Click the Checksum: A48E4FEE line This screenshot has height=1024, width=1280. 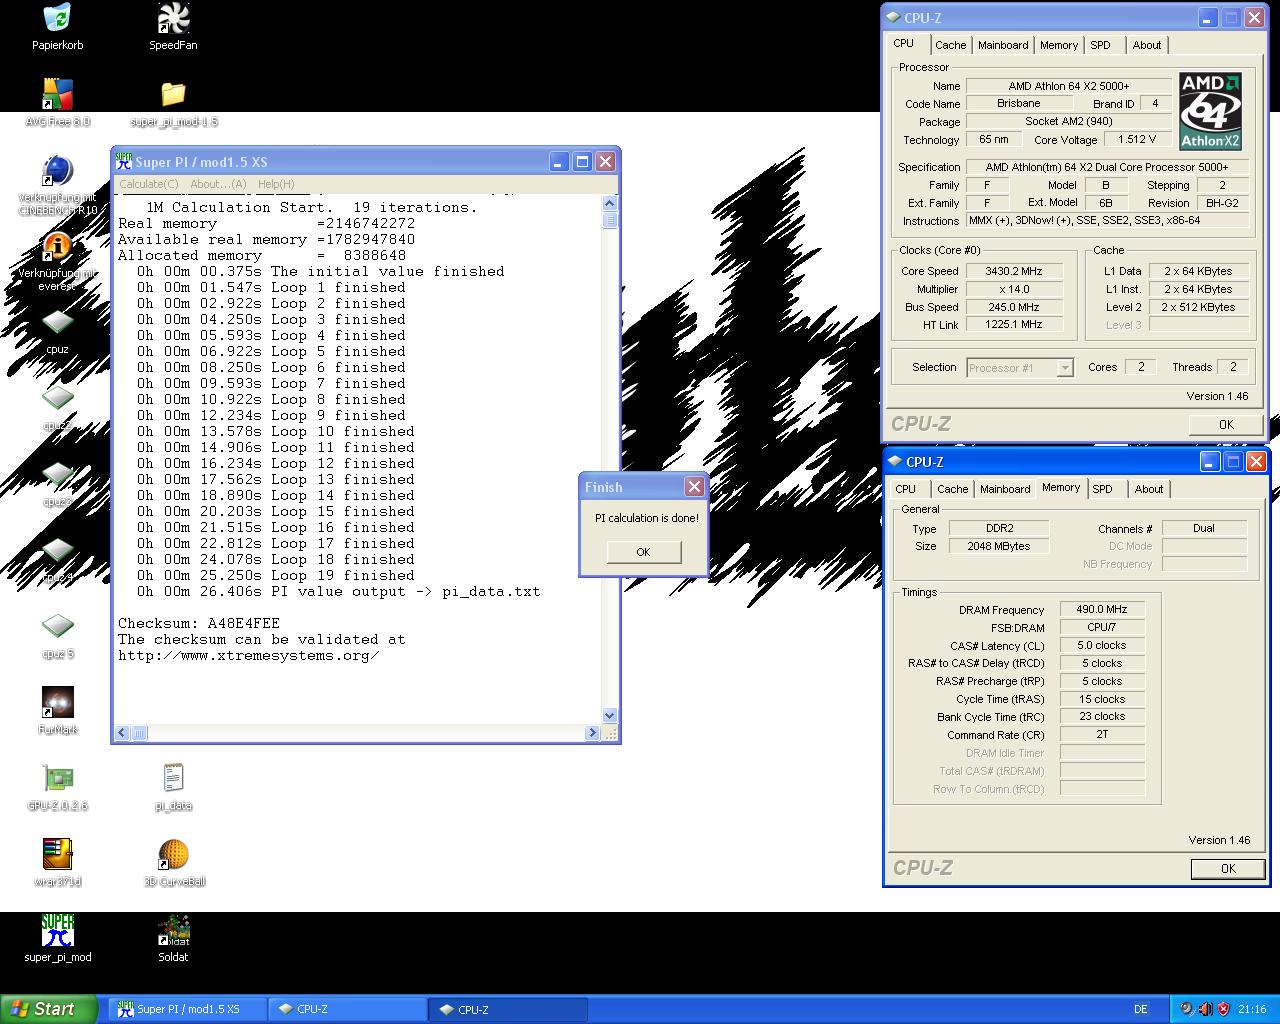click(199, 623)
